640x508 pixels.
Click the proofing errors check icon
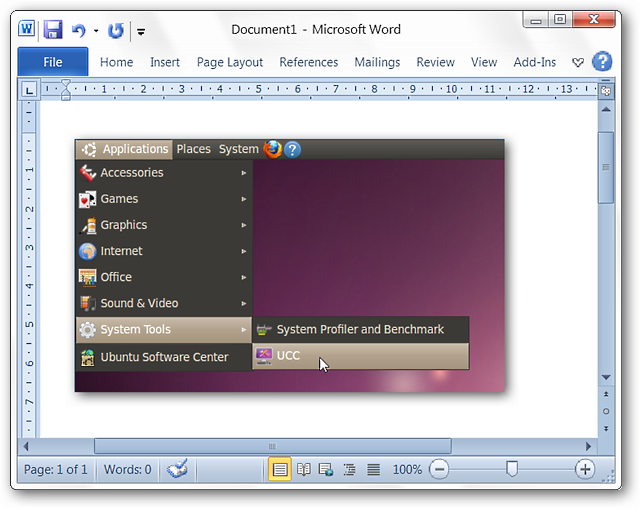coord(178,470)
